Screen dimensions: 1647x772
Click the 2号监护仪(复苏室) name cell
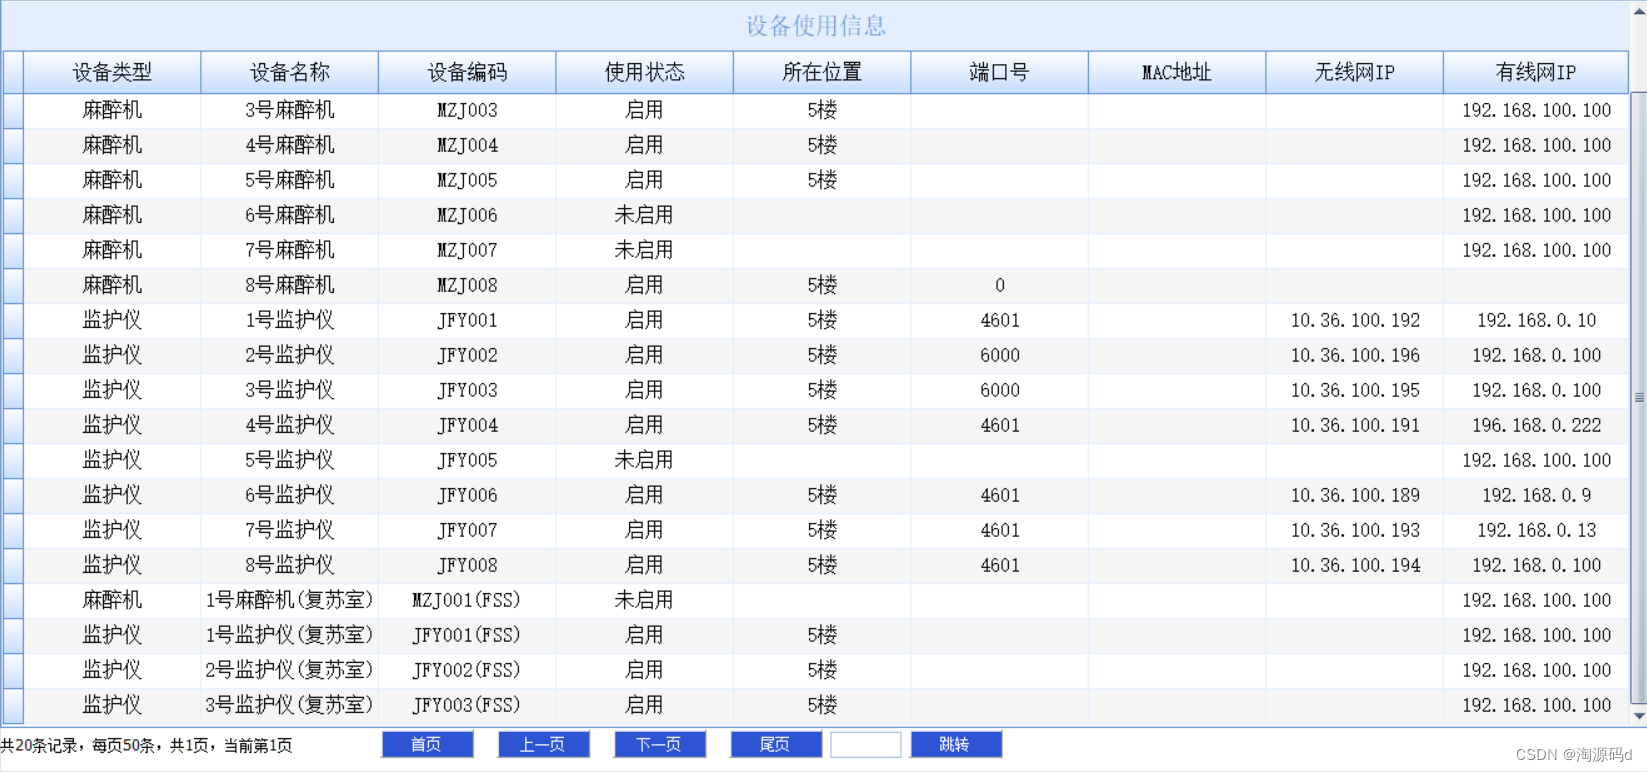pyautogui.click(x=290, y=670)
